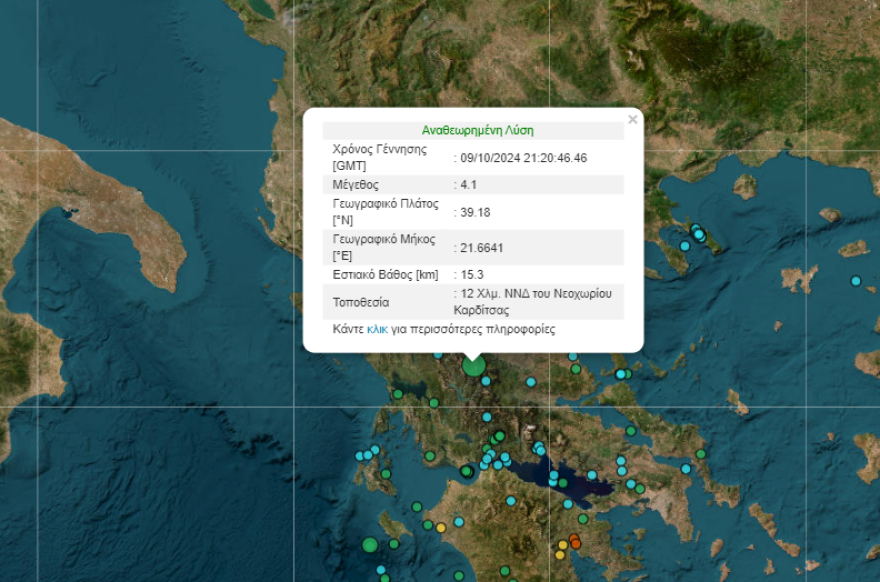Click the Αναθεωρημένη Λύση popup header
Image resolution: width=880 pixels, height=582 pixels.
pos(476,128)
